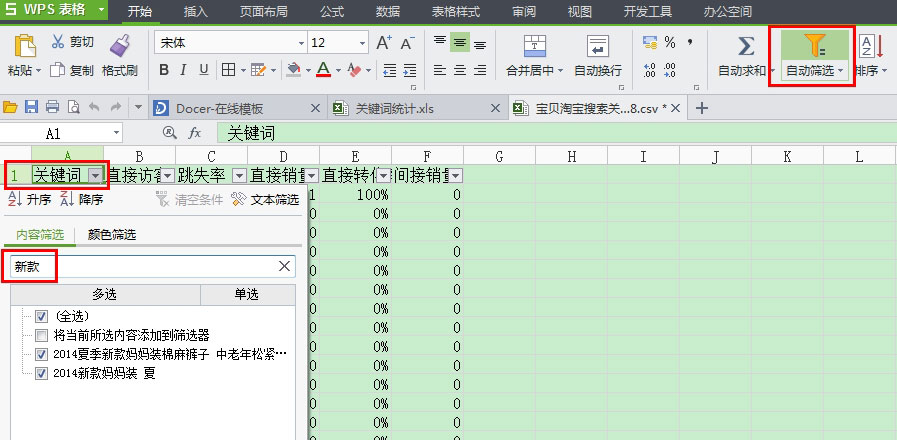Click the AutoFilter funnel icon
Viewport: 897px width, 440px height.
click(815, 45)
